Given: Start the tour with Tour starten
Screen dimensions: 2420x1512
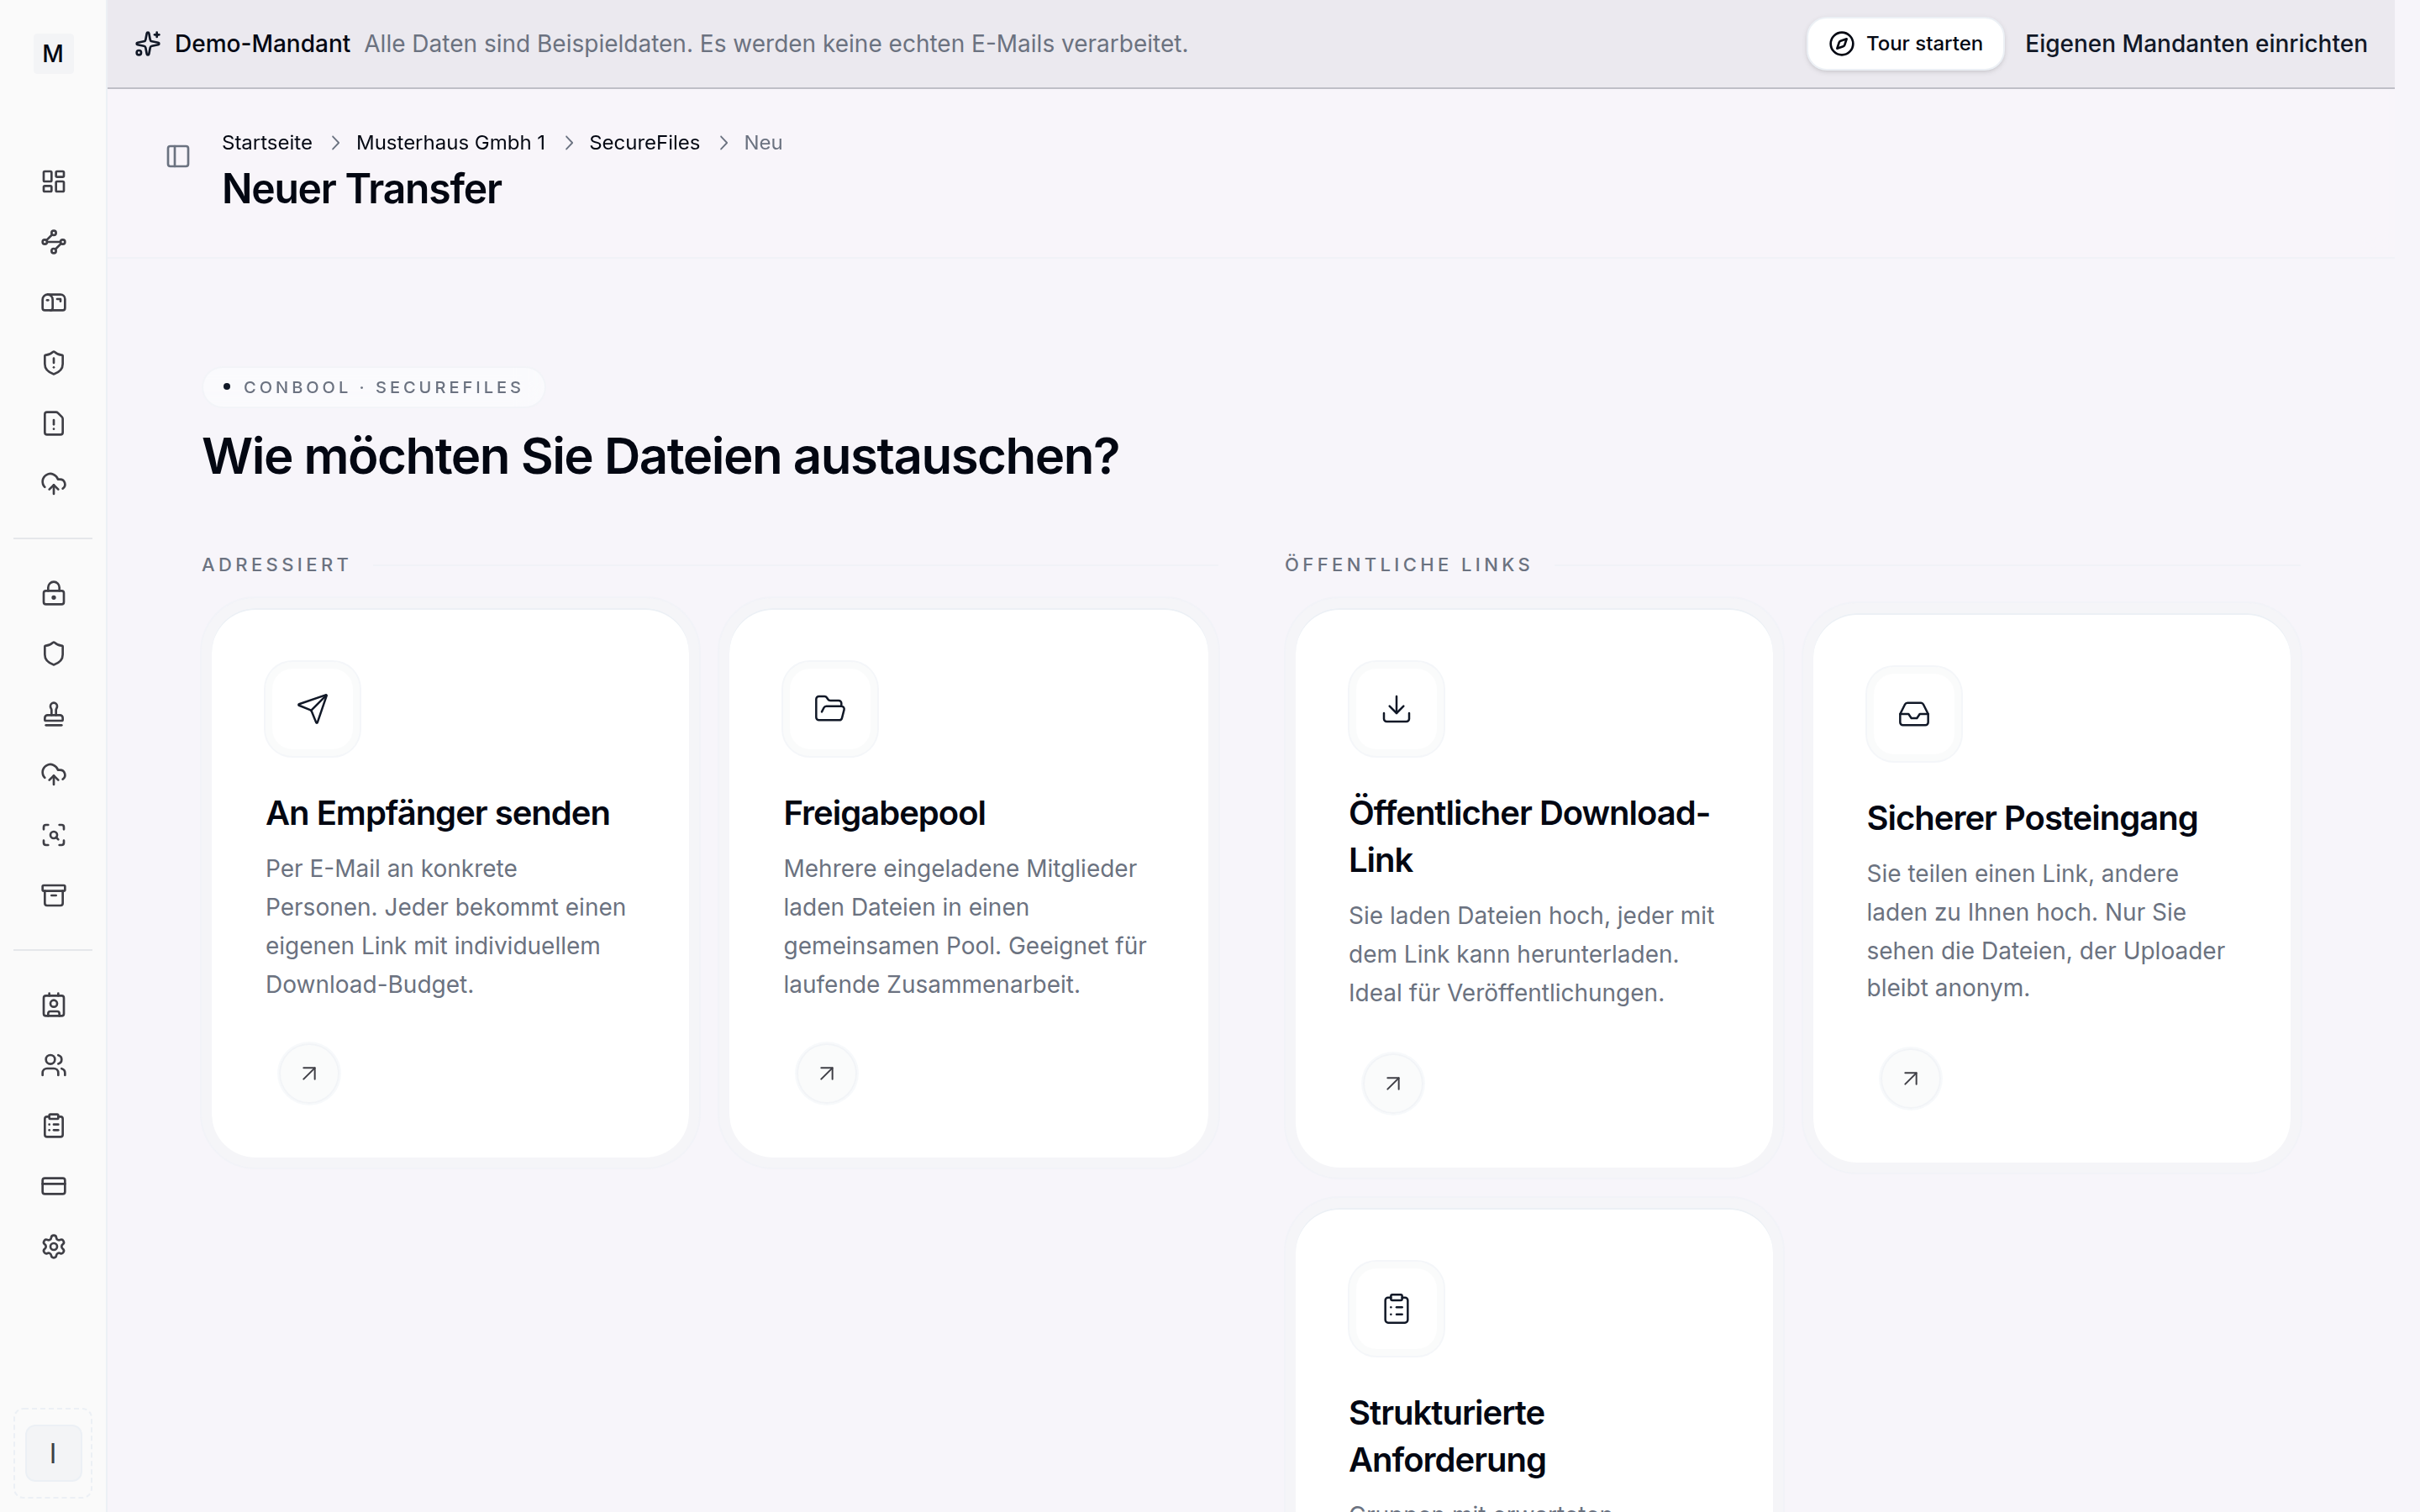Looking at the screenshot, I should 1906,44.
